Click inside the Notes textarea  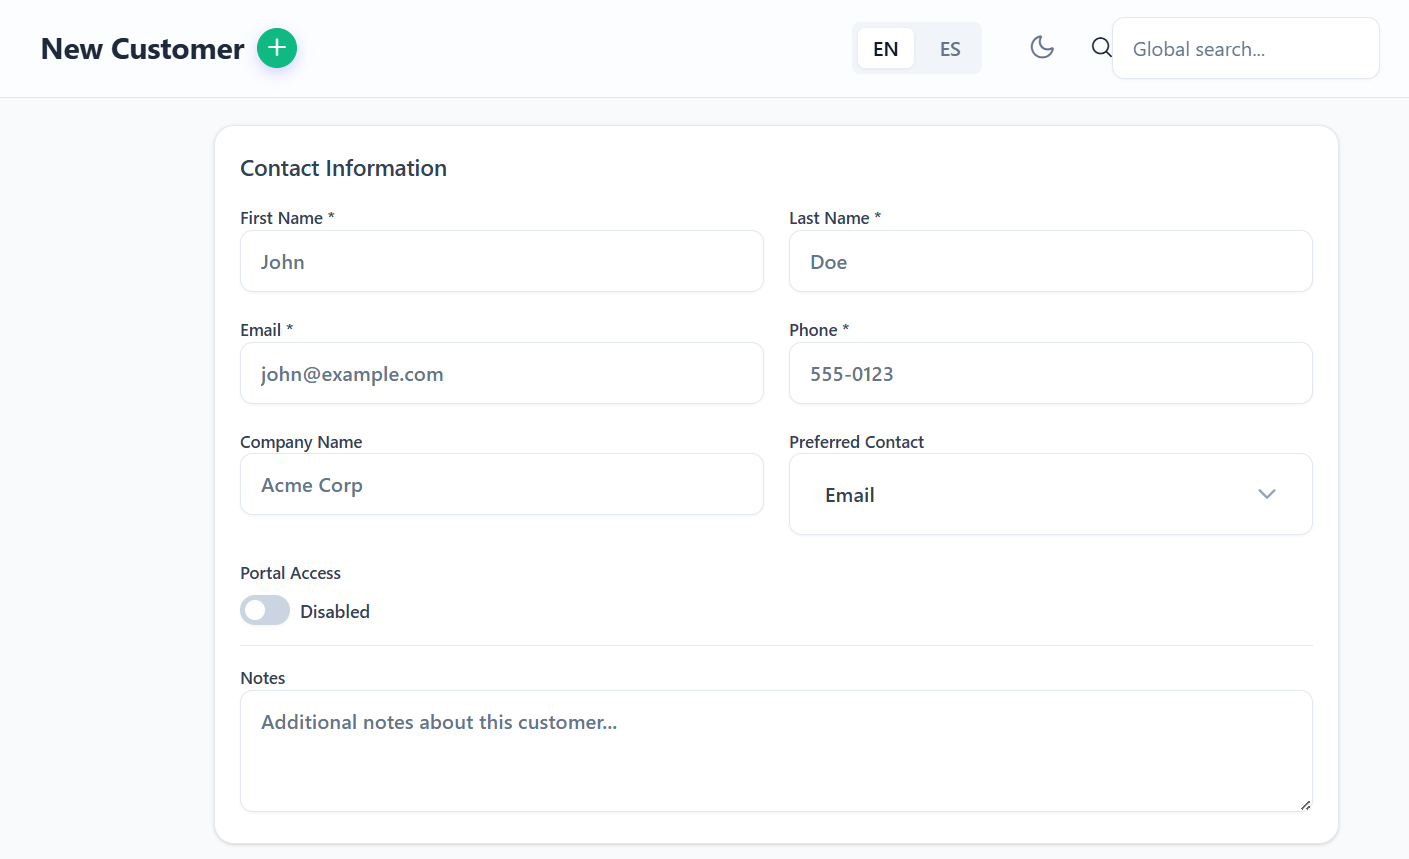tap(776, 751)
